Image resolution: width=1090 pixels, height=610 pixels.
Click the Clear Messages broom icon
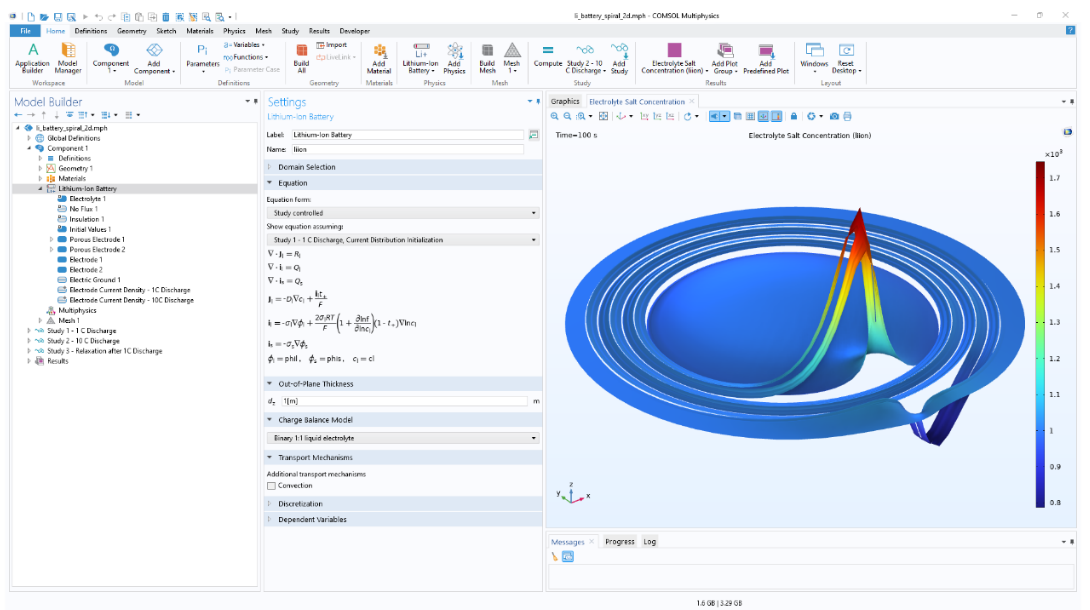click(555, 557)
